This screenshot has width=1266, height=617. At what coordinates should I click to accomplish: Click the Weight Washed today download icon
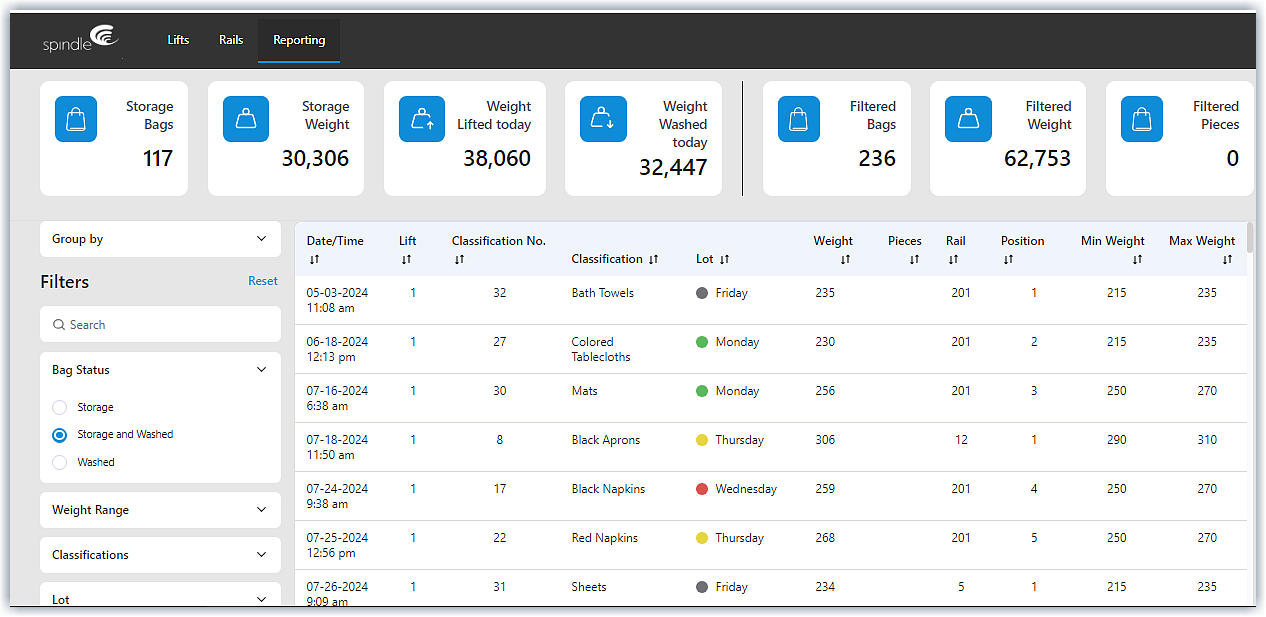pos(603,118)
